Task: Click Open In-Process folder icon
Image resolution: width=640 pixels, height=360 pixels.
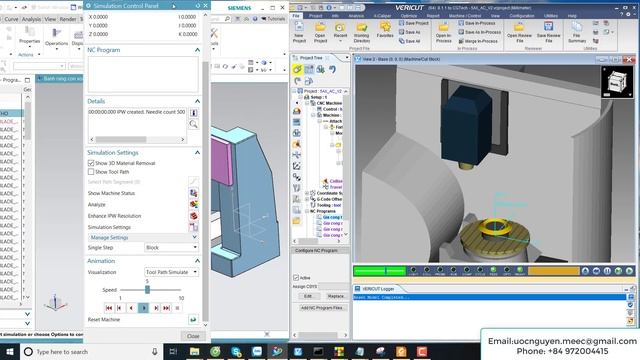Action: 443,27
